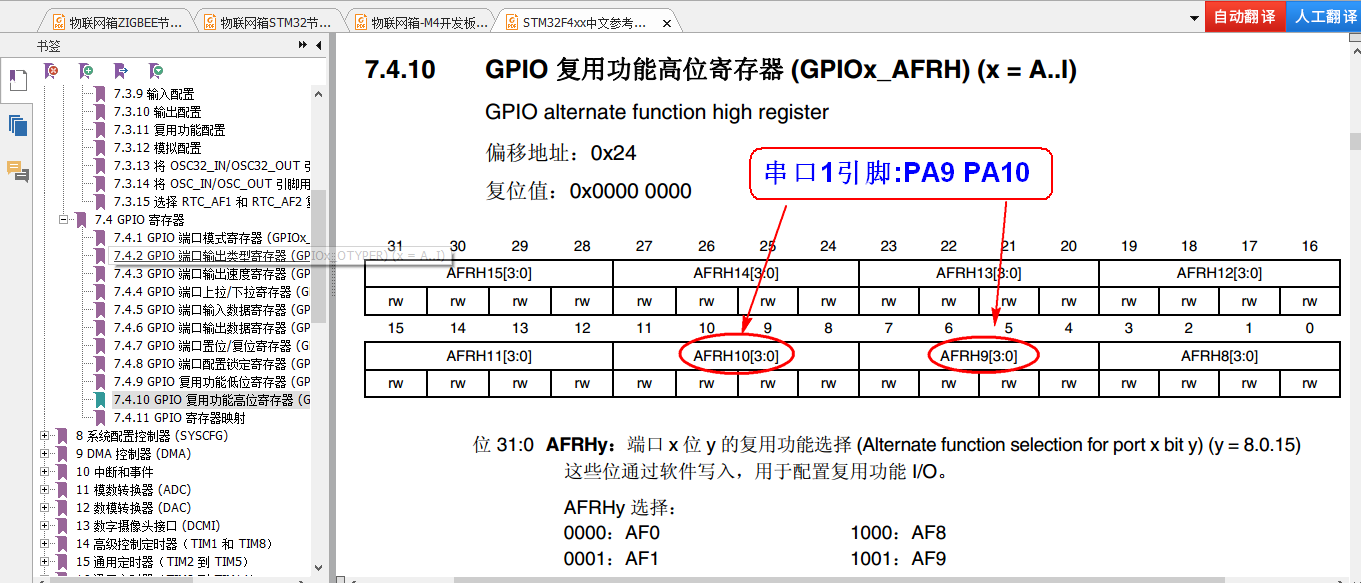This screenshot has height=583, width=1361.
Task: Expand 12 数模转换器 (DAC) node
Action: 44,507
